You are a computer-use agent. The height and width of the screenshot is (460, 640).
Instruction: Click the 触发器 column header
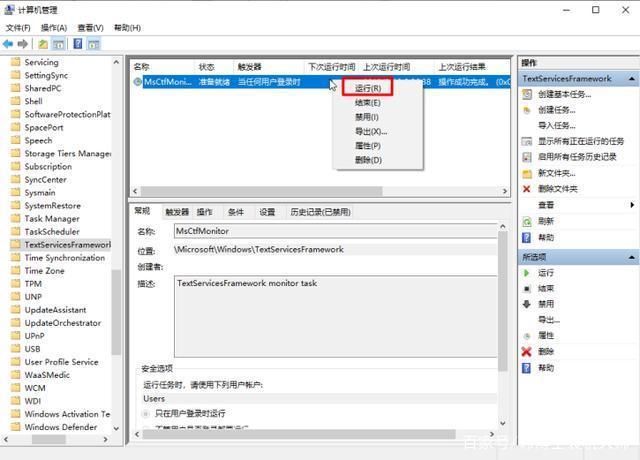268,67
